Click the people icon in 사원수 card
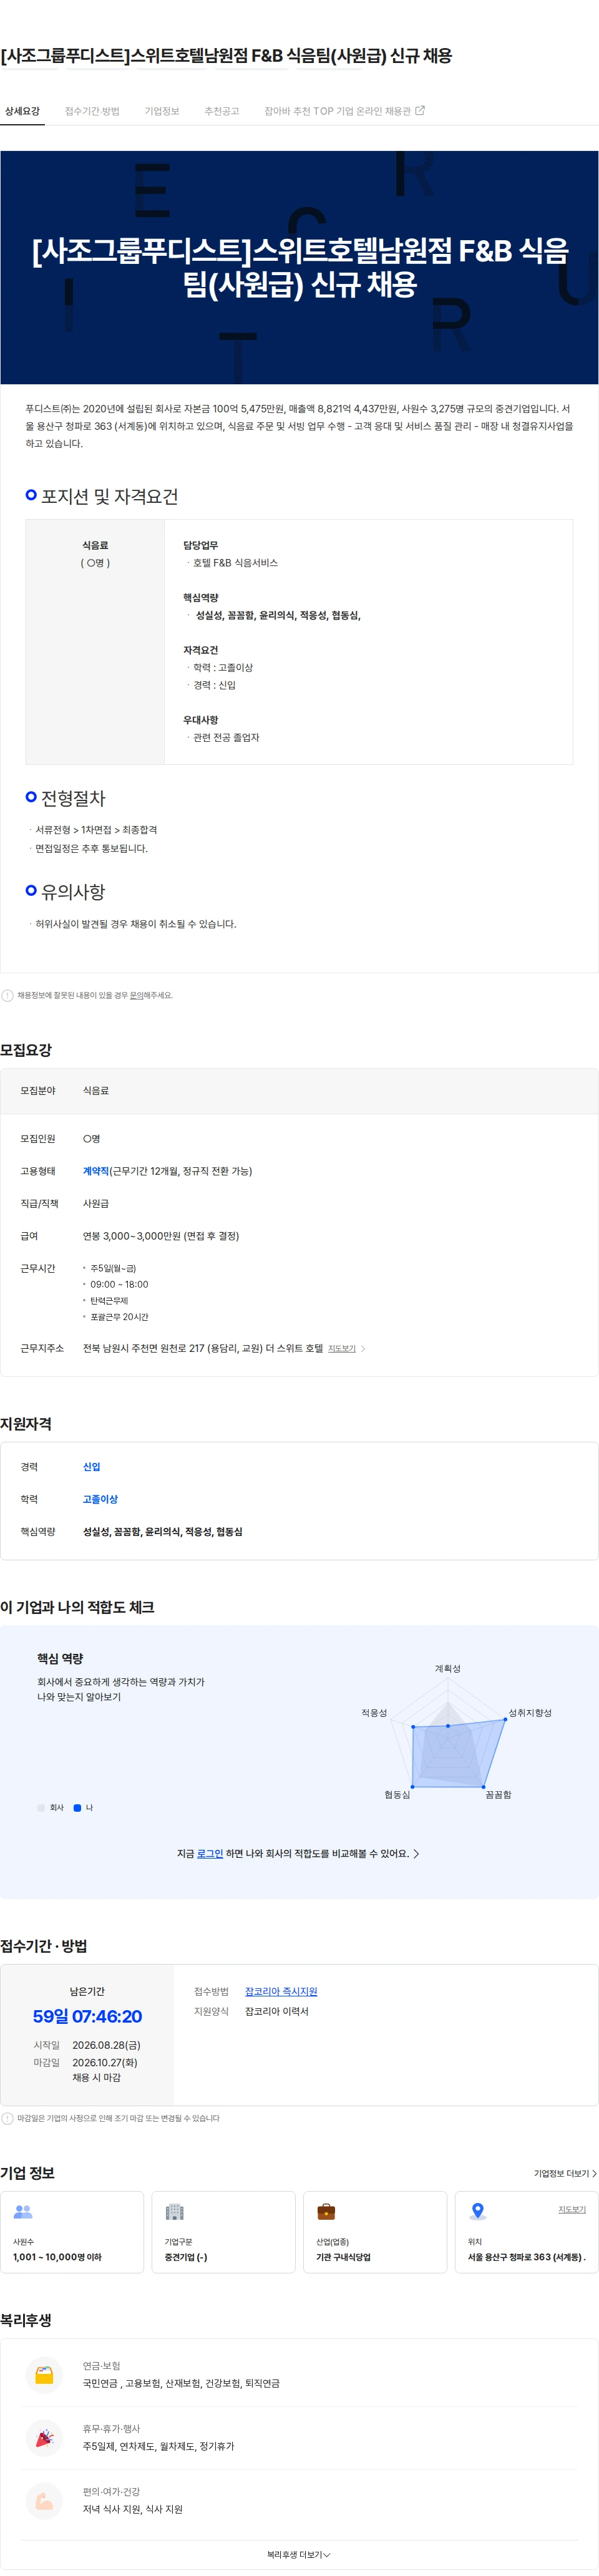The height and width of the screenshot is (2576, 599). pos(23,2211)
